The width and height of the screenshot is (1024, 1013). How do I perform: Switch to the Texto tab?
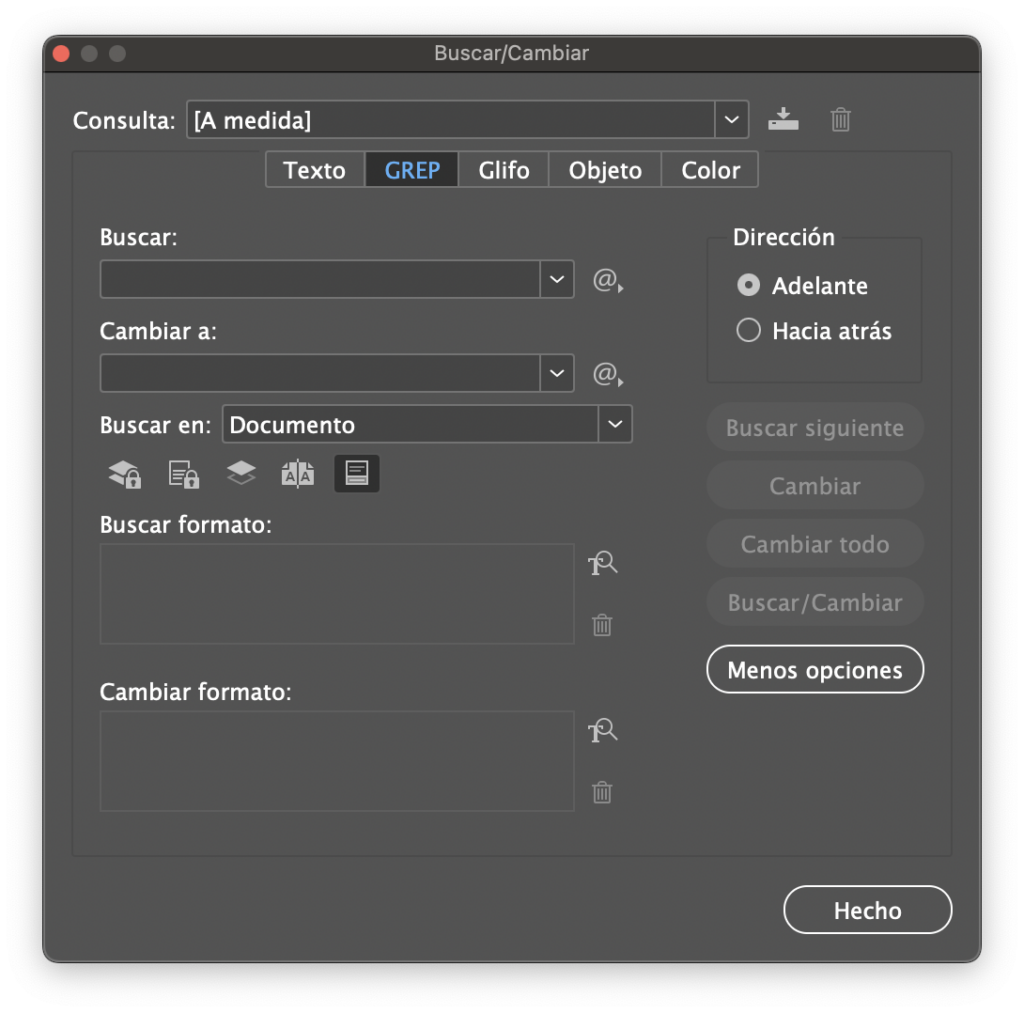(315, 170)
